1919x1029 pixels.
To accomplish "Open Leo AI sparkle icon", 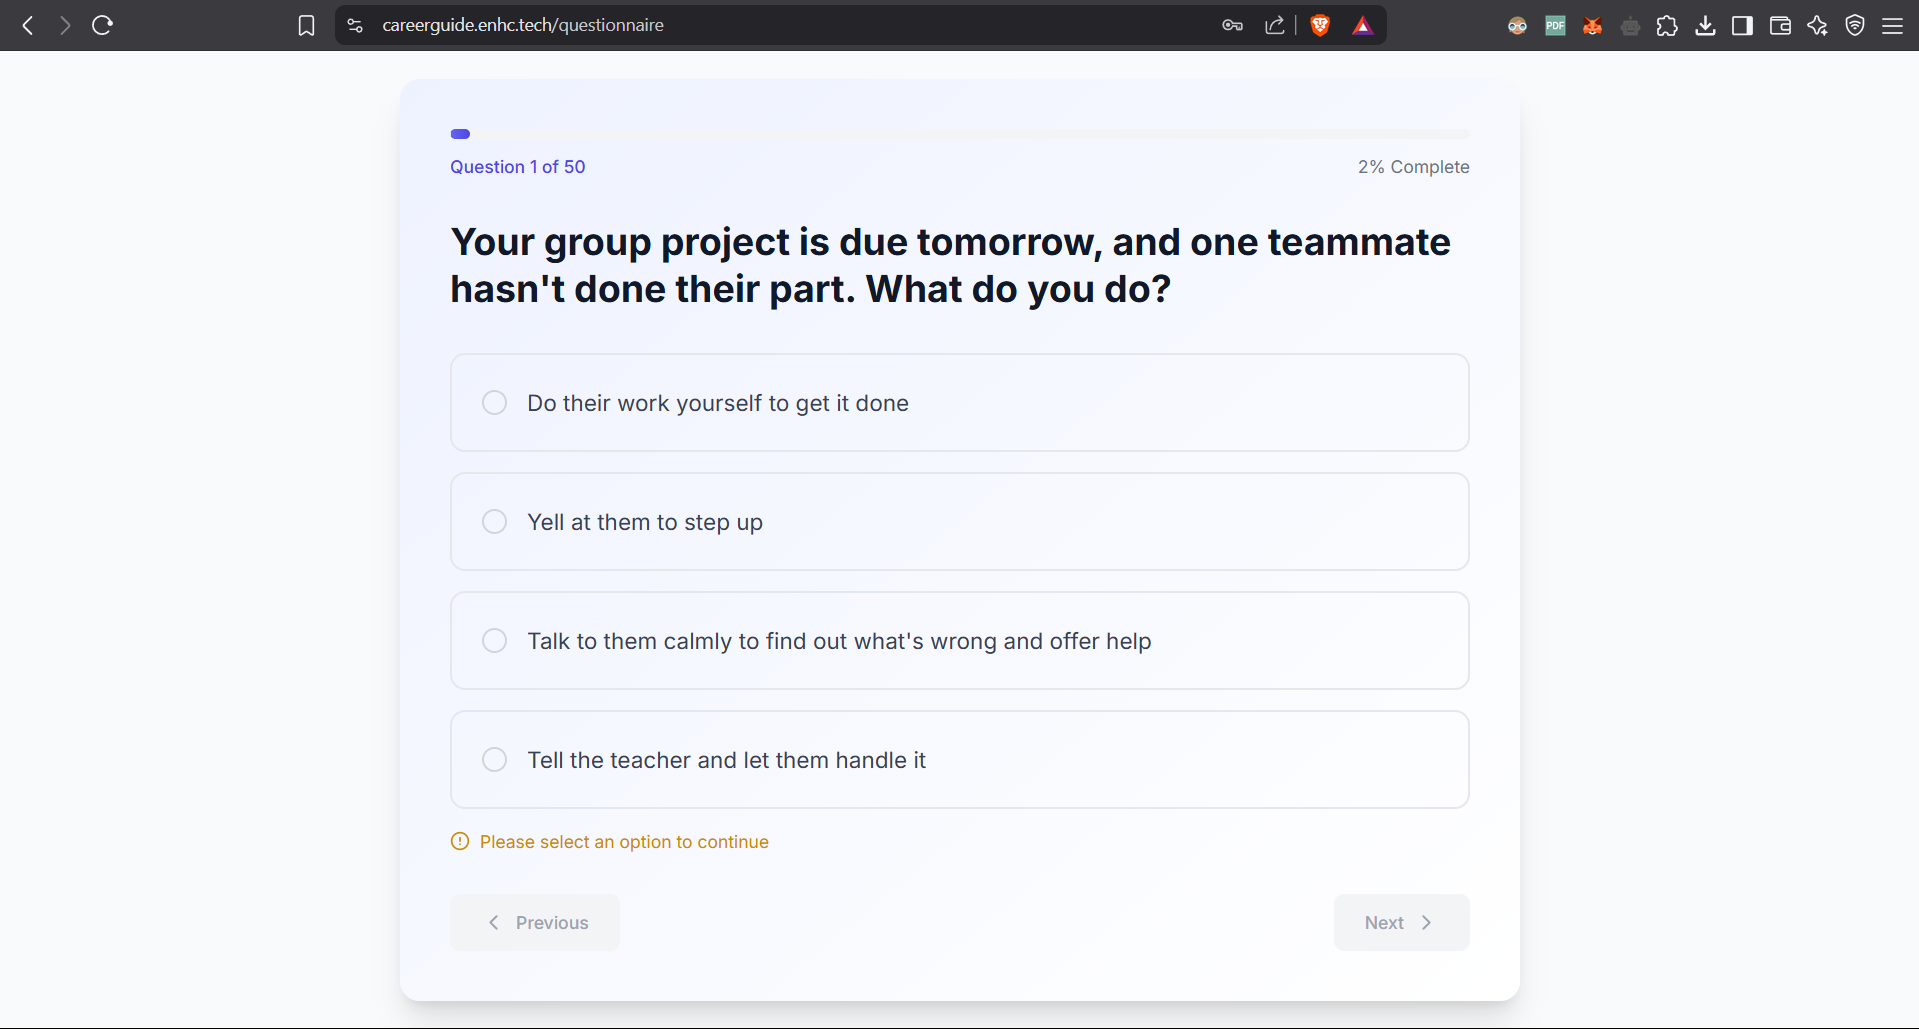I will click(x=1817, y=26).
